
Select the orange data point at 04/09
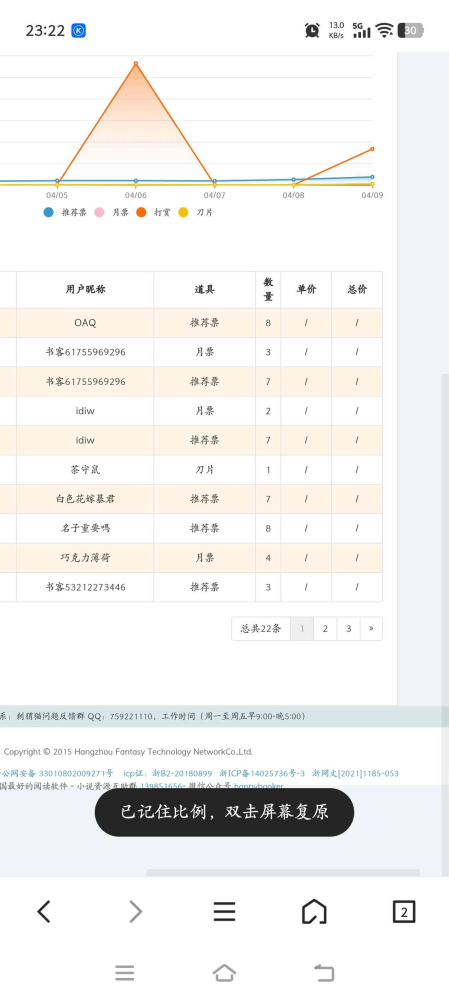[x=373, y=149]
